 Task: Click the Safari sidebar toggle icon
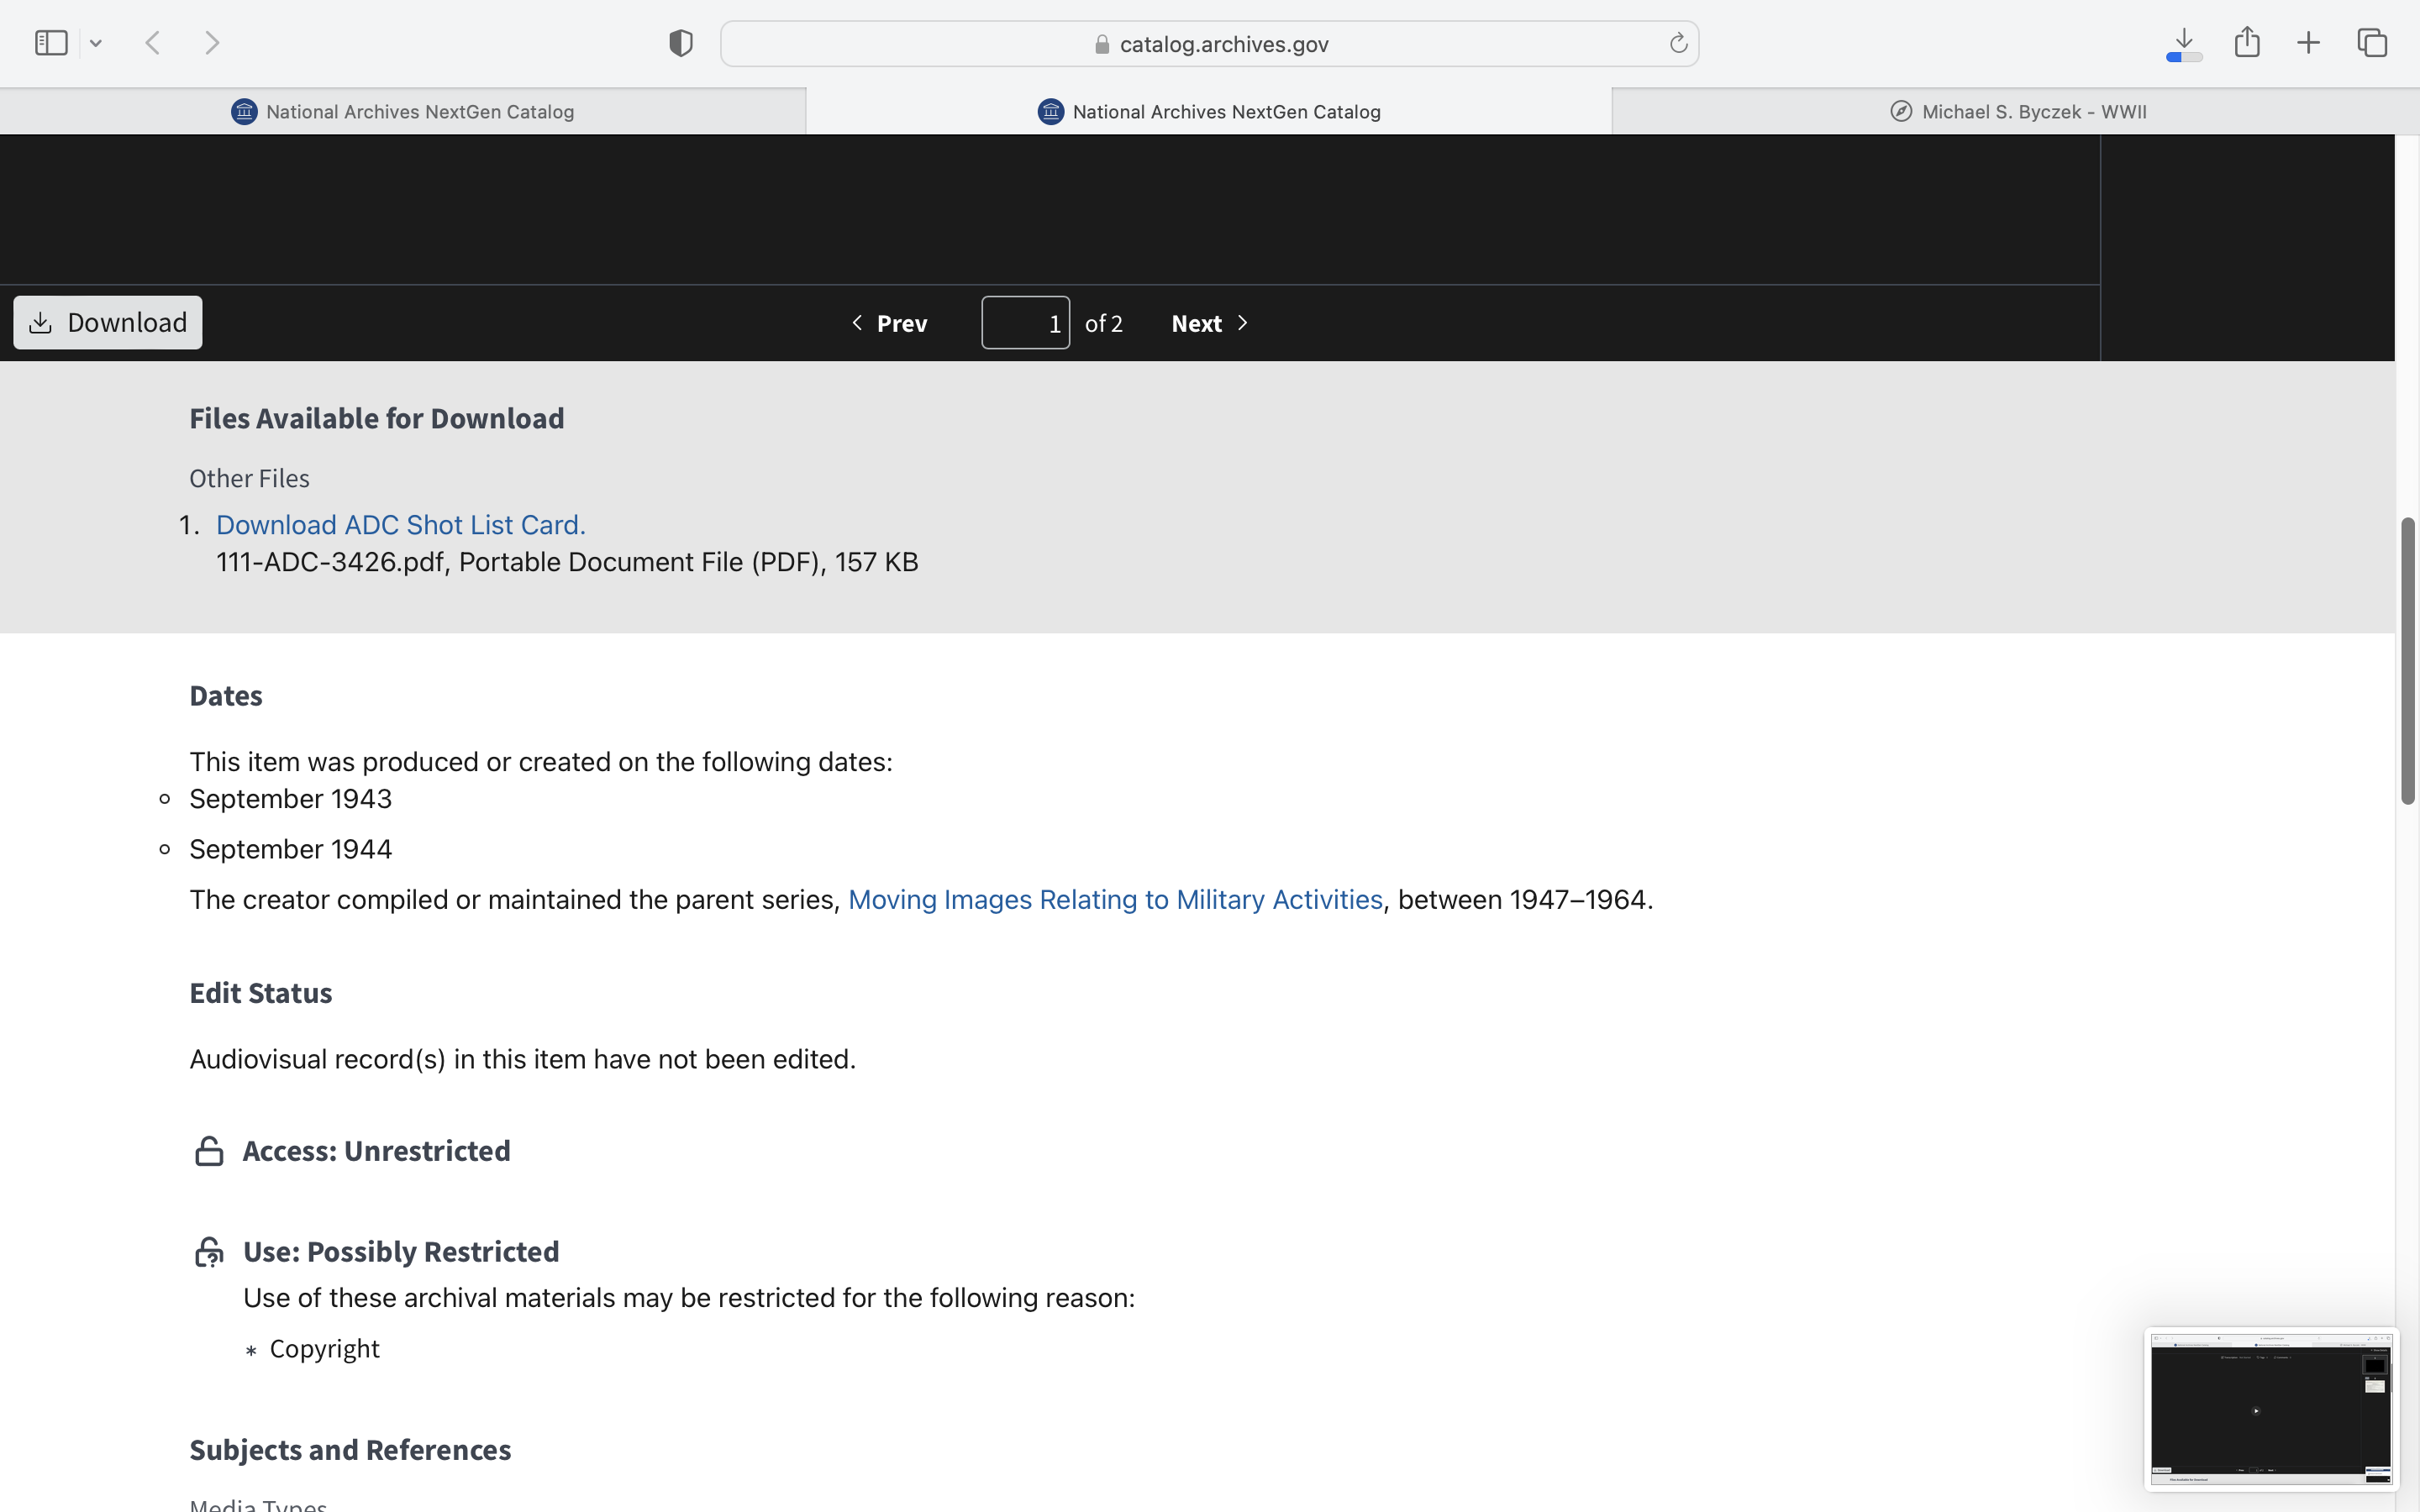pos(51,43)
